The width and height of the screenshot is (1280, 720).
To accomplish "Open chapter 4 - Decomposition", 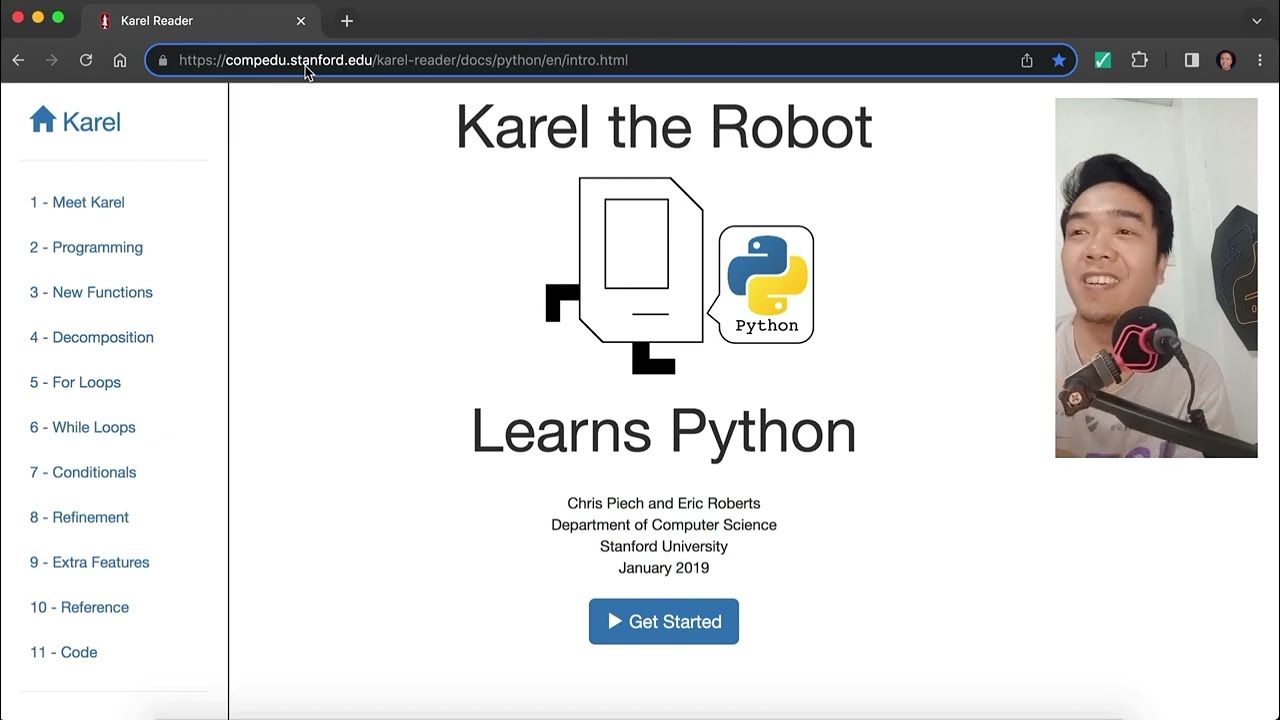I will coord(92,337).
